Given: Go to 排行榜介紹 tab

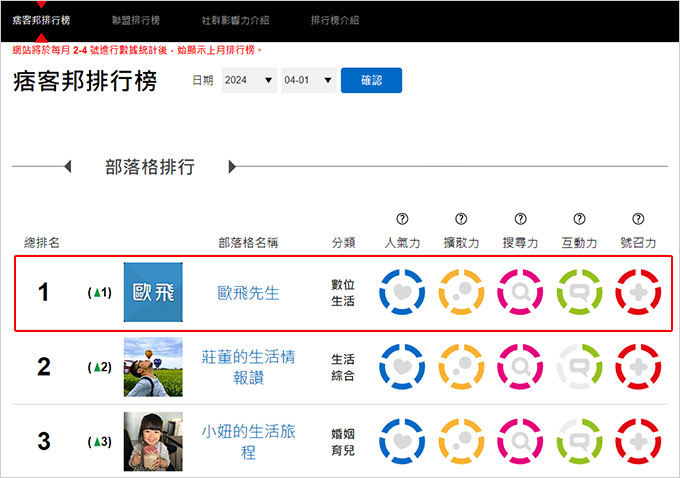Looking at the screenshot, I should pos(335,20).
